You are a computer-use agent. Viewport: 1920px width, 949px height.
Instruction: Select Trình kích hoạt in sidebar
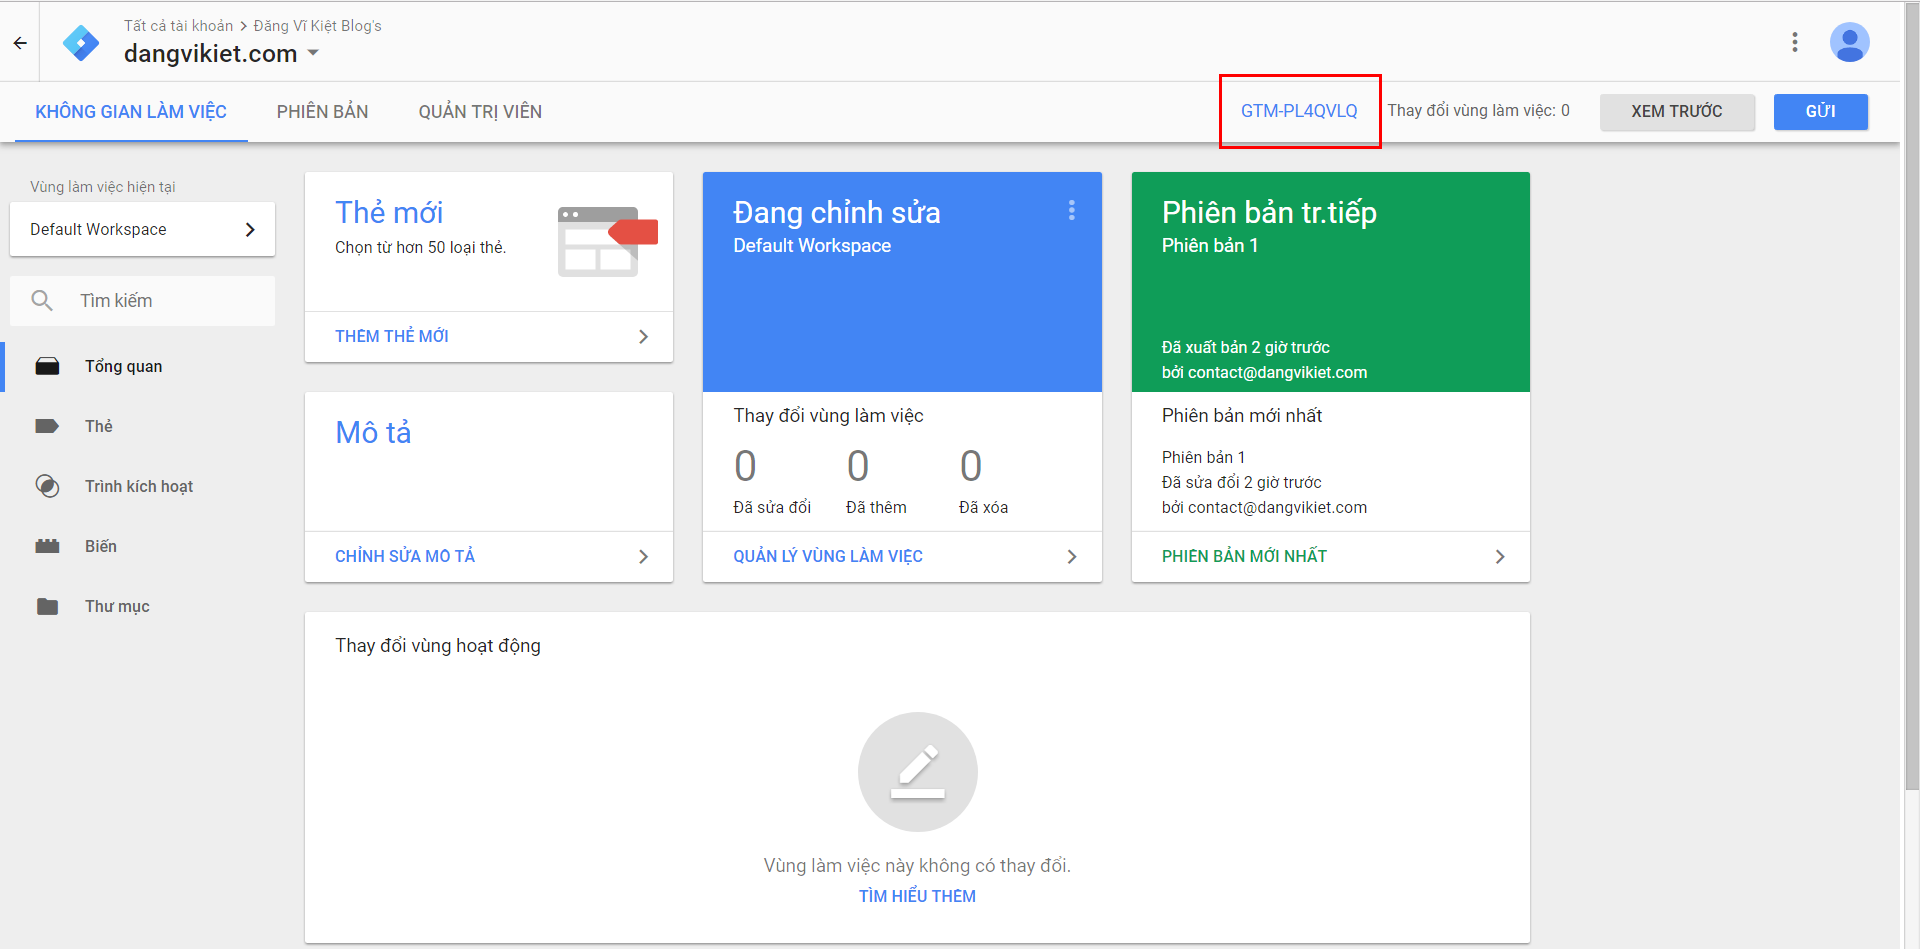tap(139, 486)
